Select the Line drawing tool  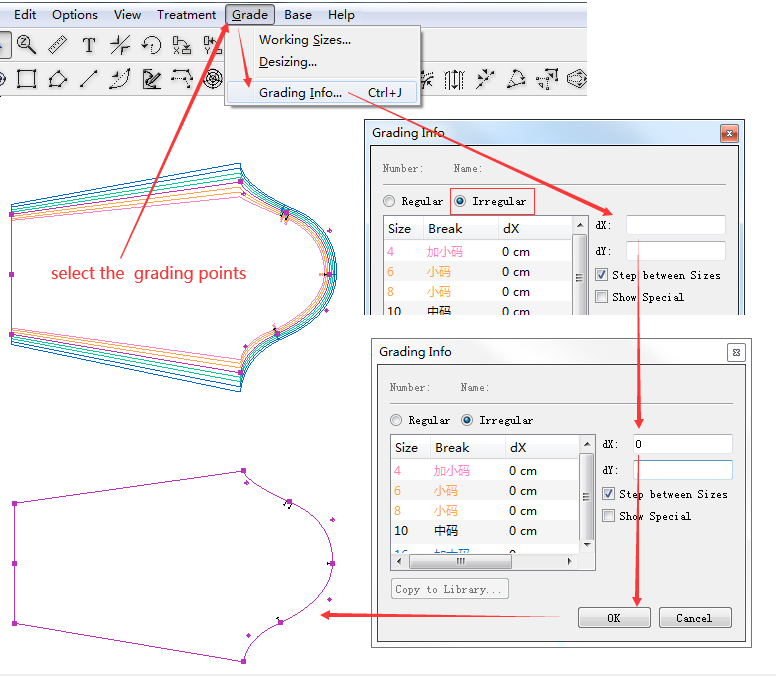(x=89, y=78)
